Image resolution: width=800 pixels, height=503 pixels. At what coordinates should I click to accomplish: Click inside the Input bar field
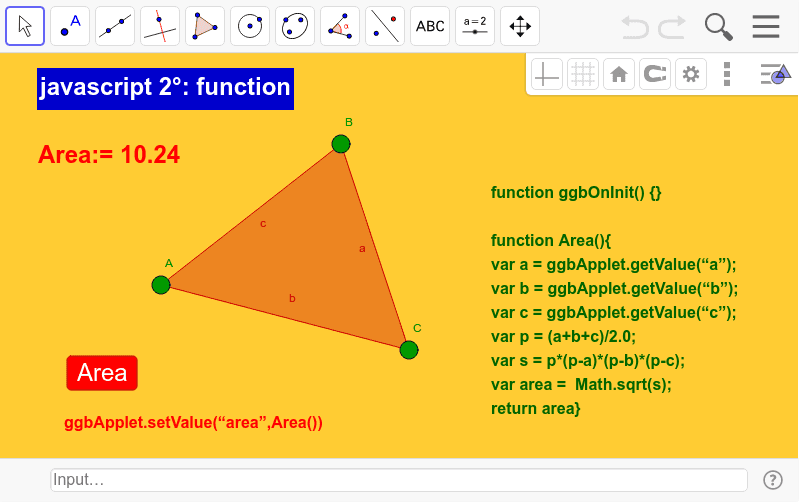[x=399, y=480]
